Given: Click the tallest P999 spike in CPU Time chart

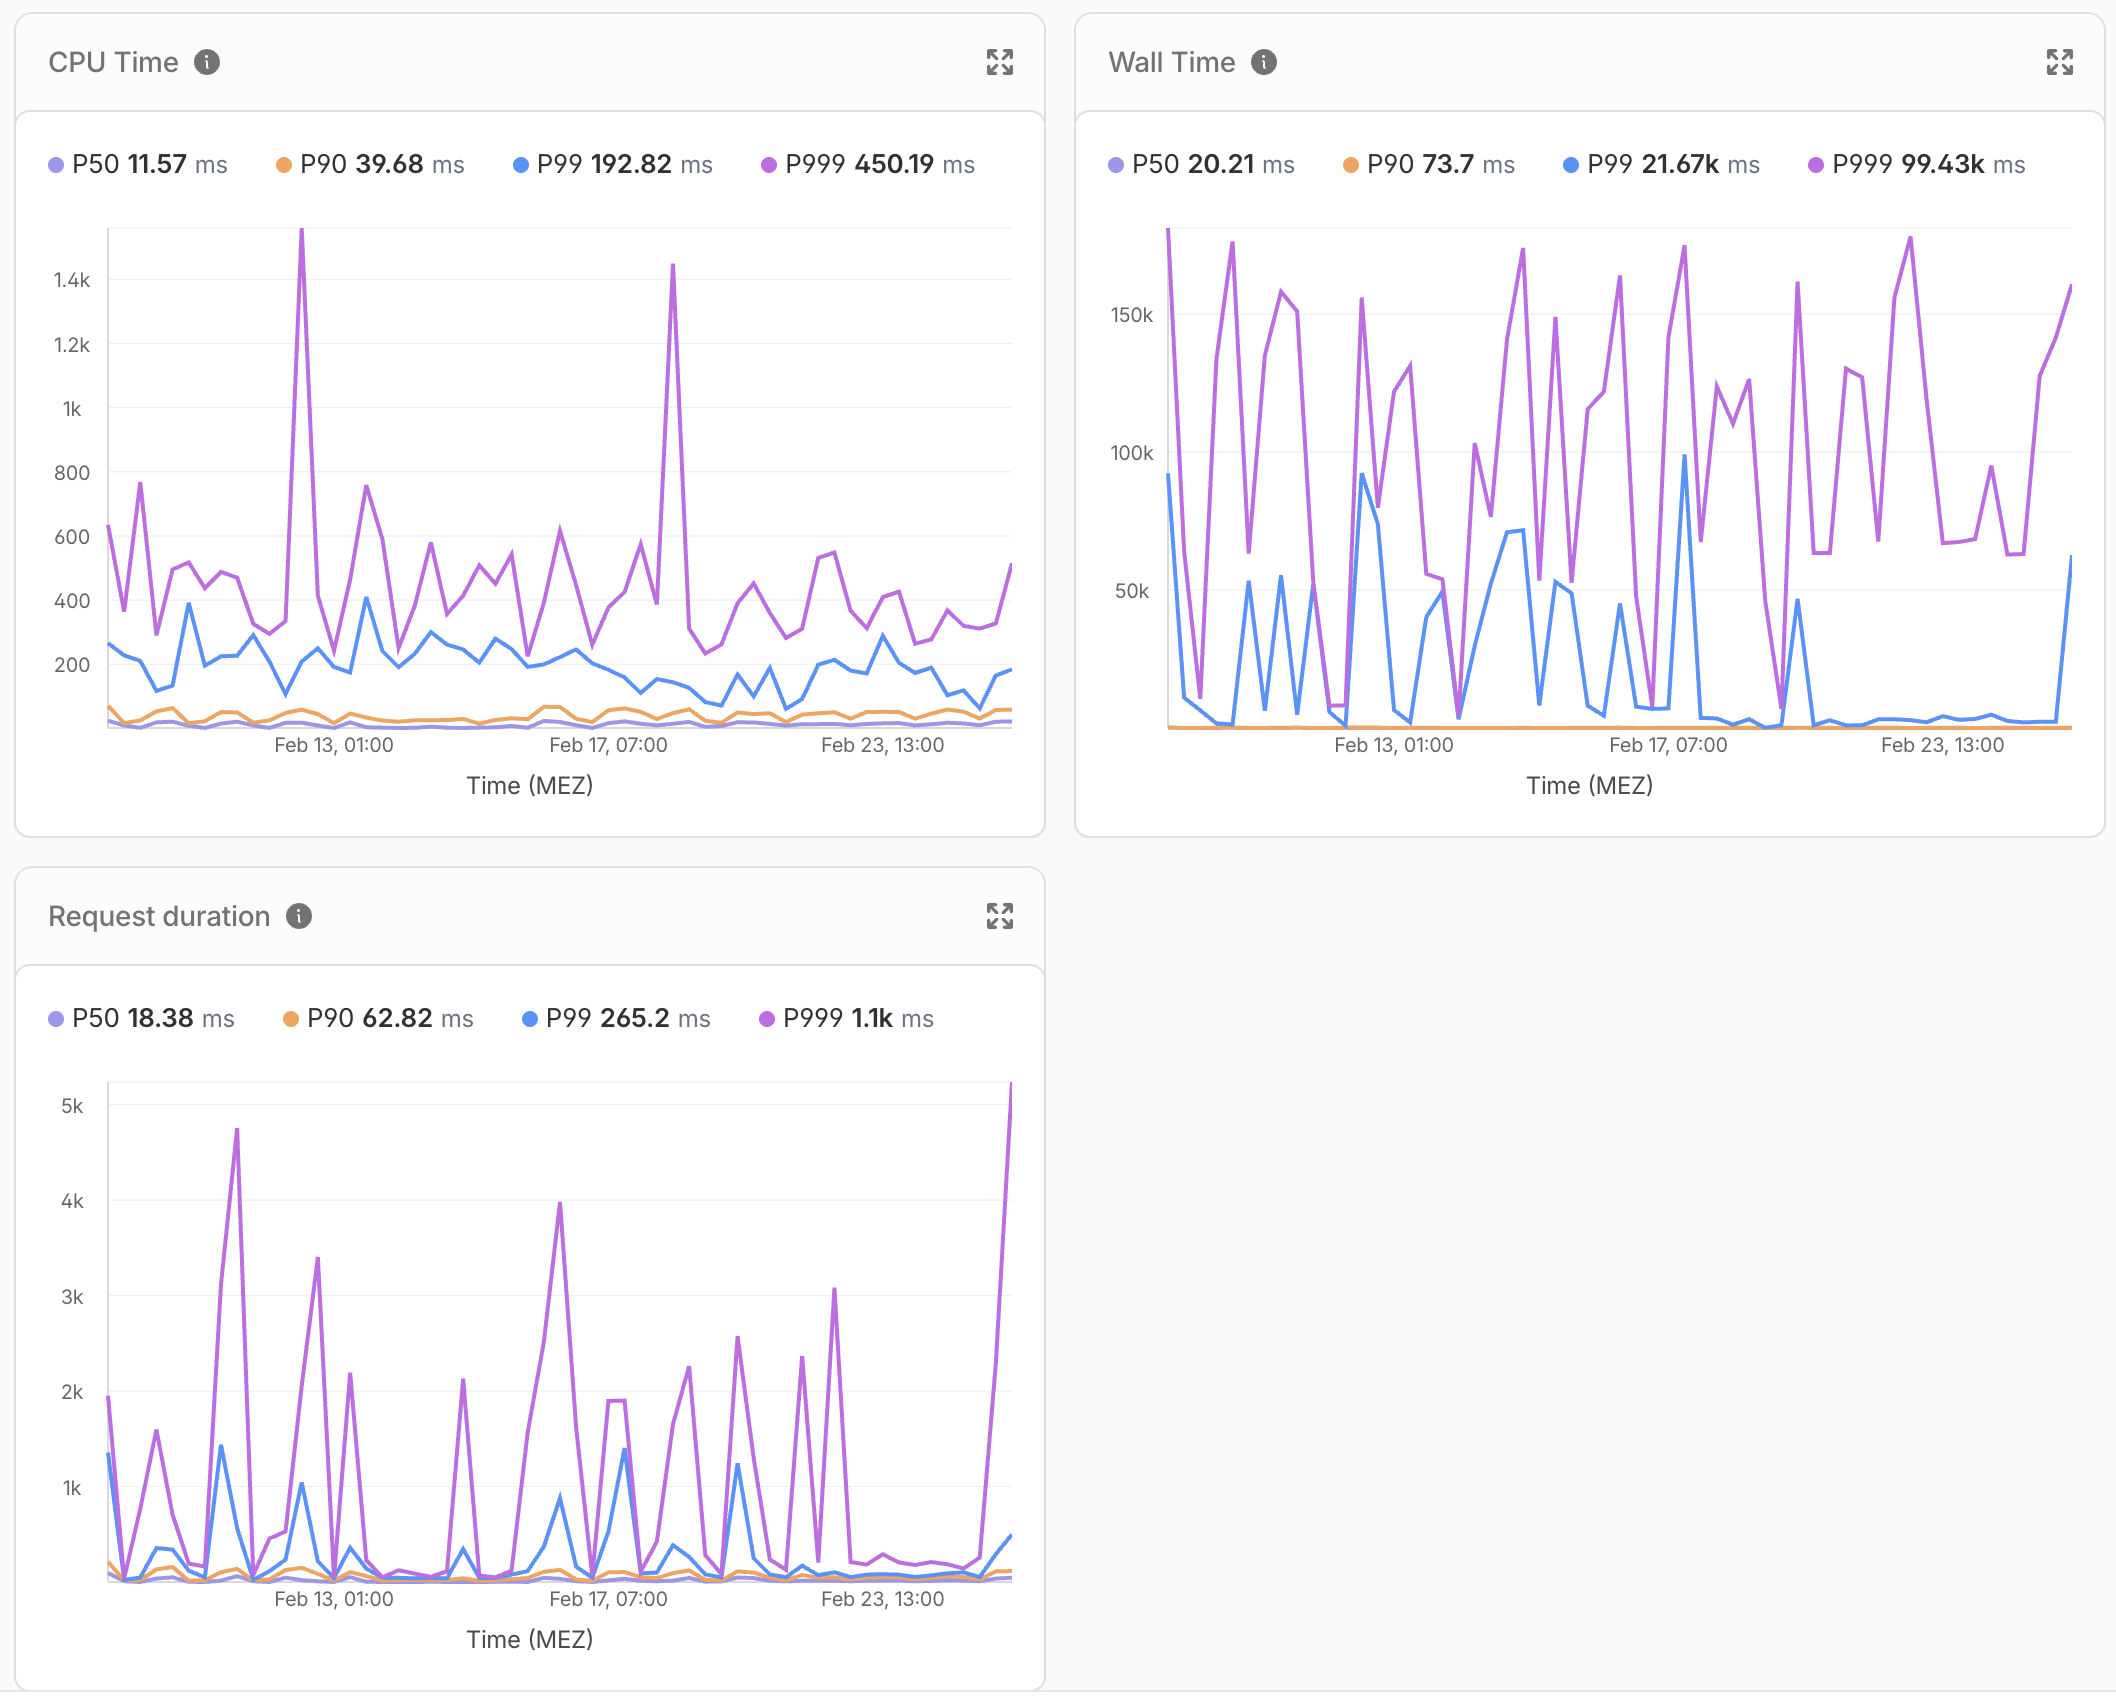Looking at the screenshot, I should tap(302, 232).
